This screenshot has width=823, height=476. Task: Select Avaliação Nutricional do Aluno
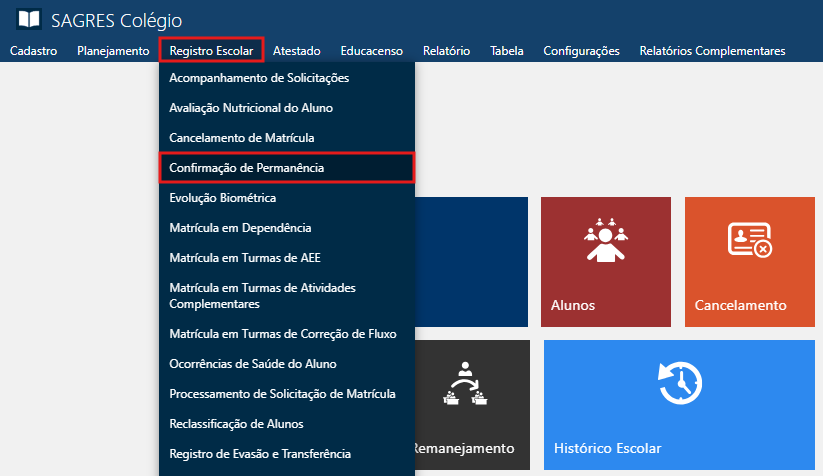click(x=251, y=107)
